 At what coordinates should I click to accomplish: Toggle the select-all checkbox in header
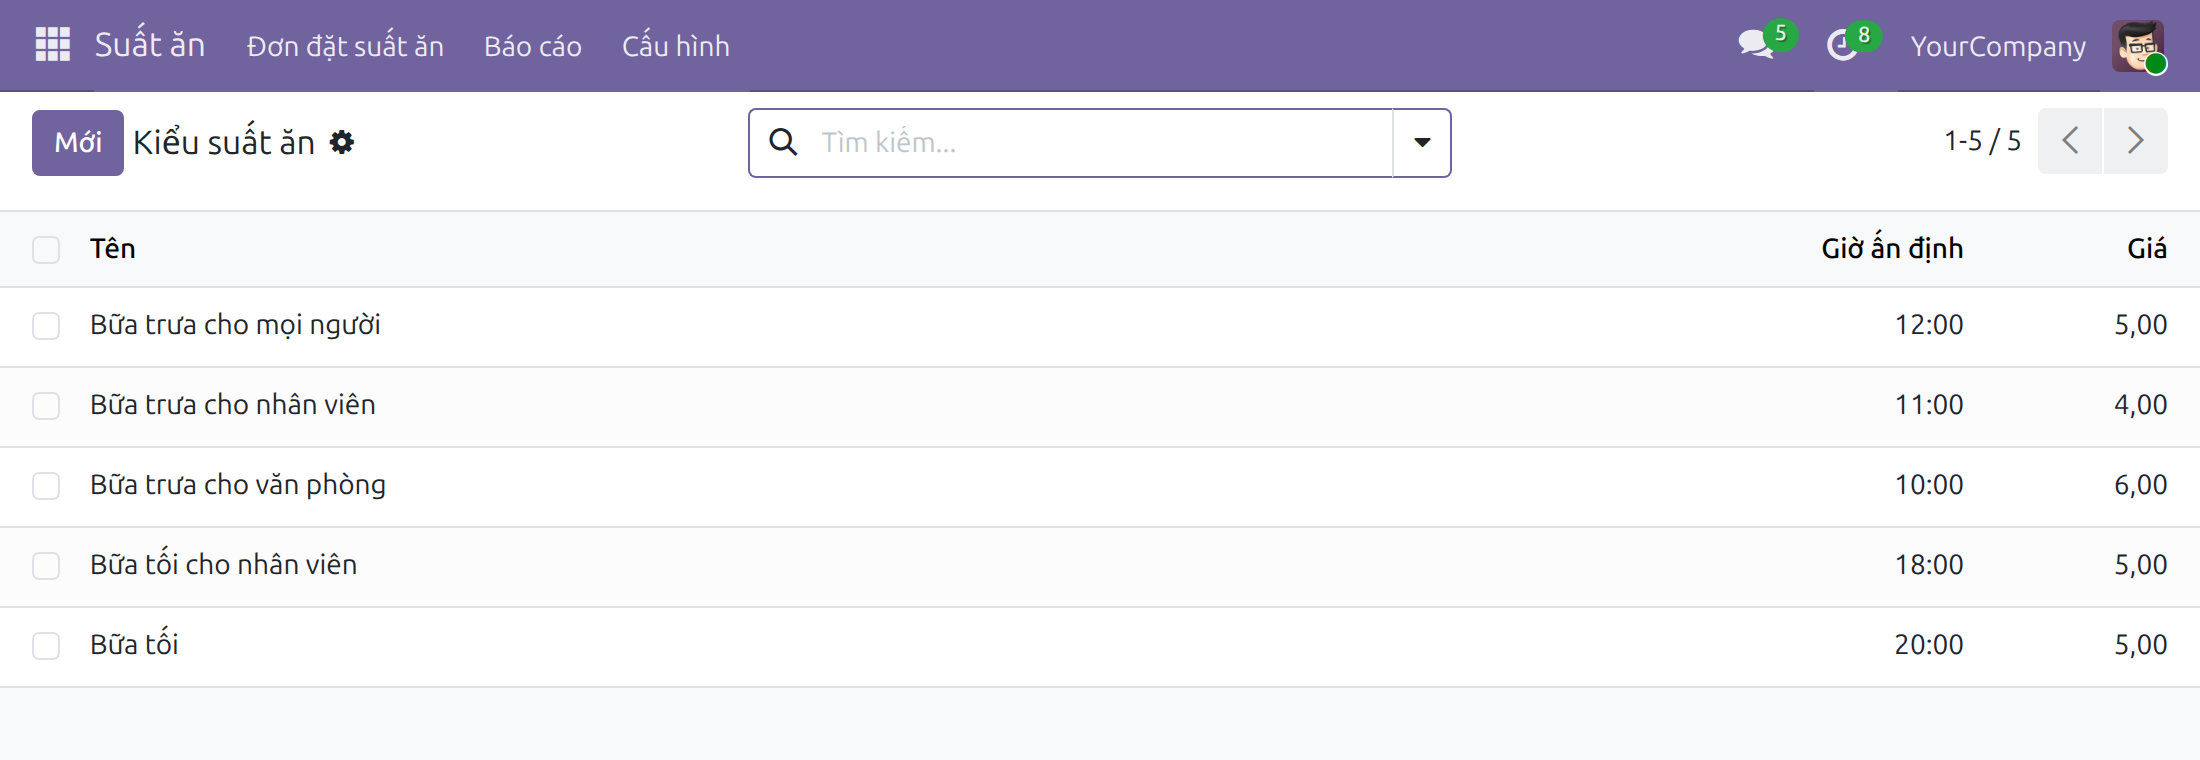(46, 249)
